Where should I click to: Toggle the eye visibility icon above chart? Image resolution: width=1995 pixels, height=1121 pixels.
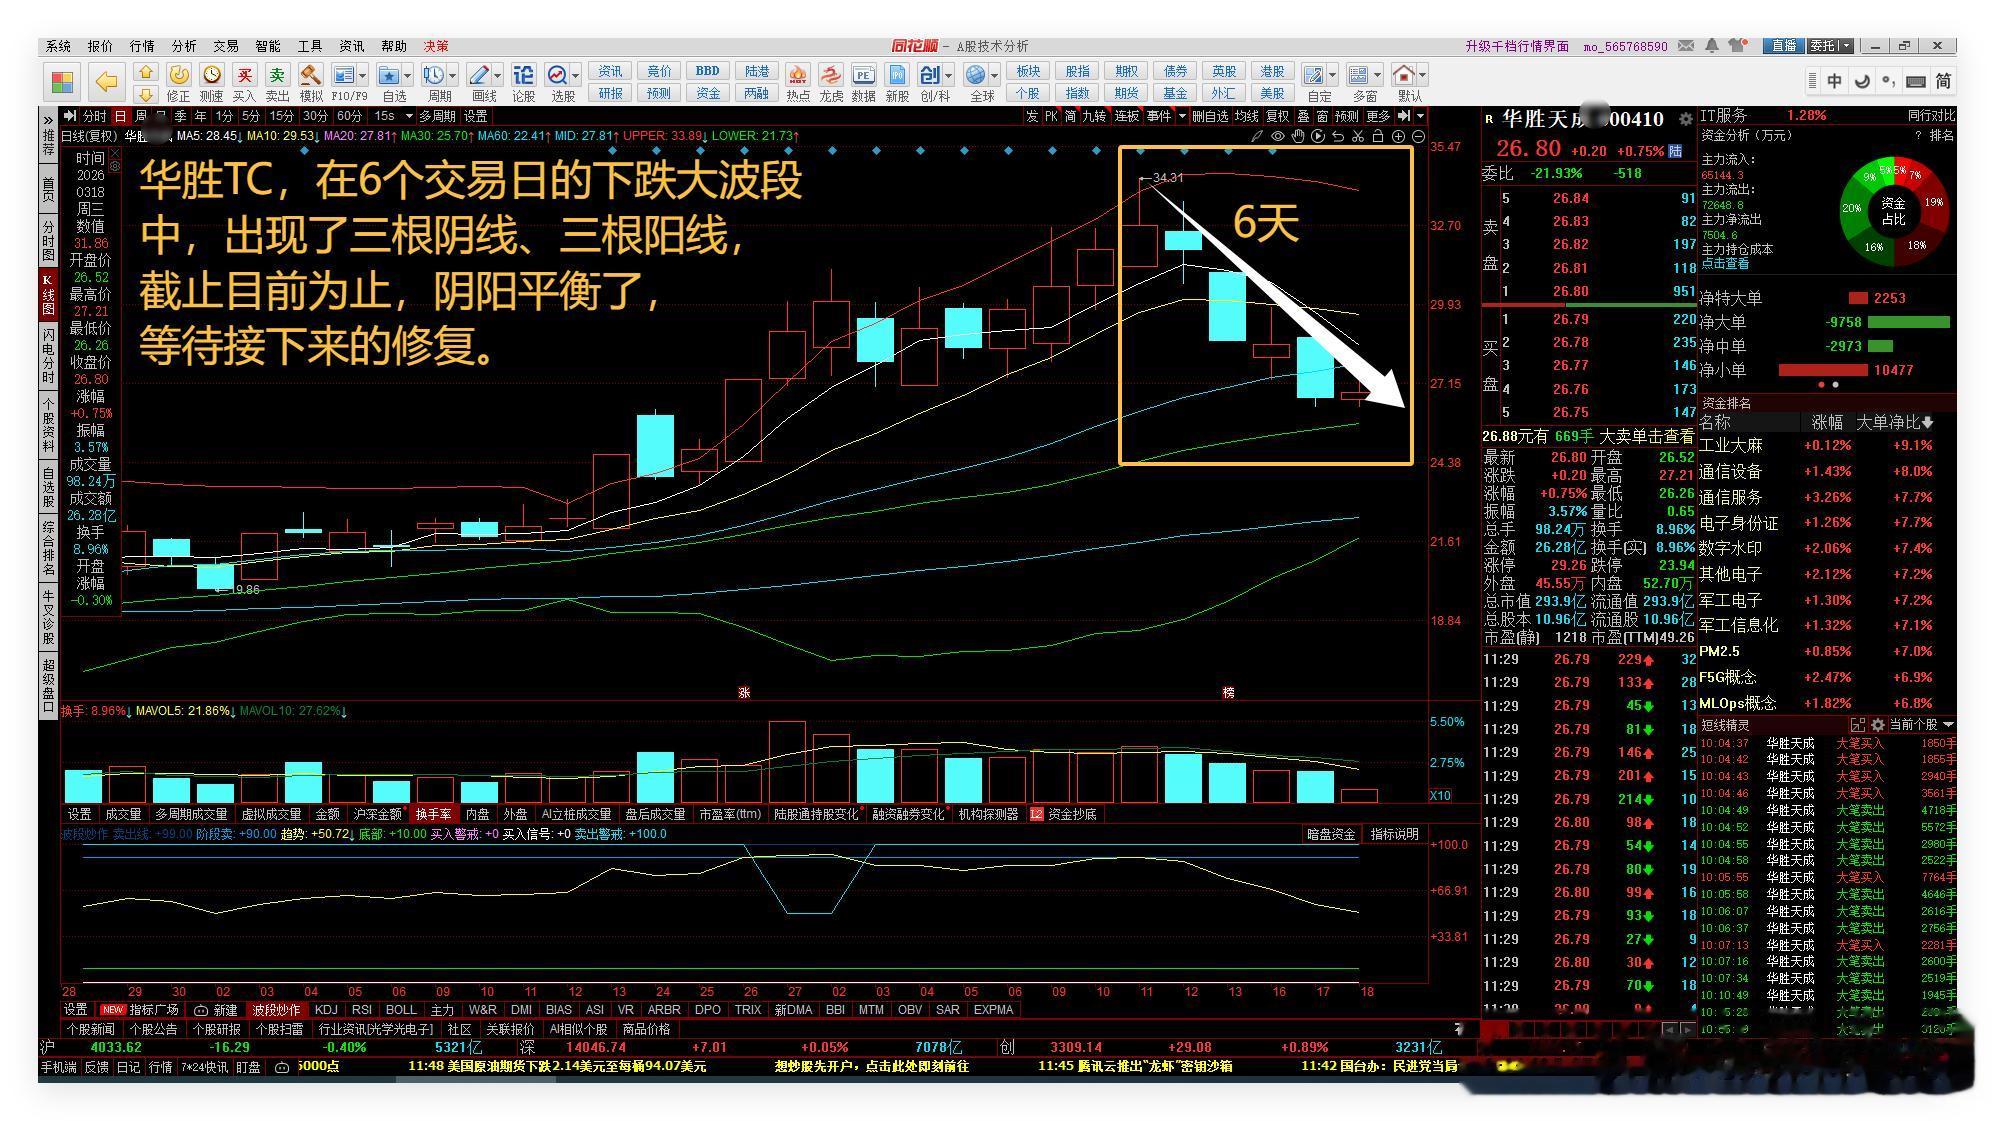[1278, 136]
